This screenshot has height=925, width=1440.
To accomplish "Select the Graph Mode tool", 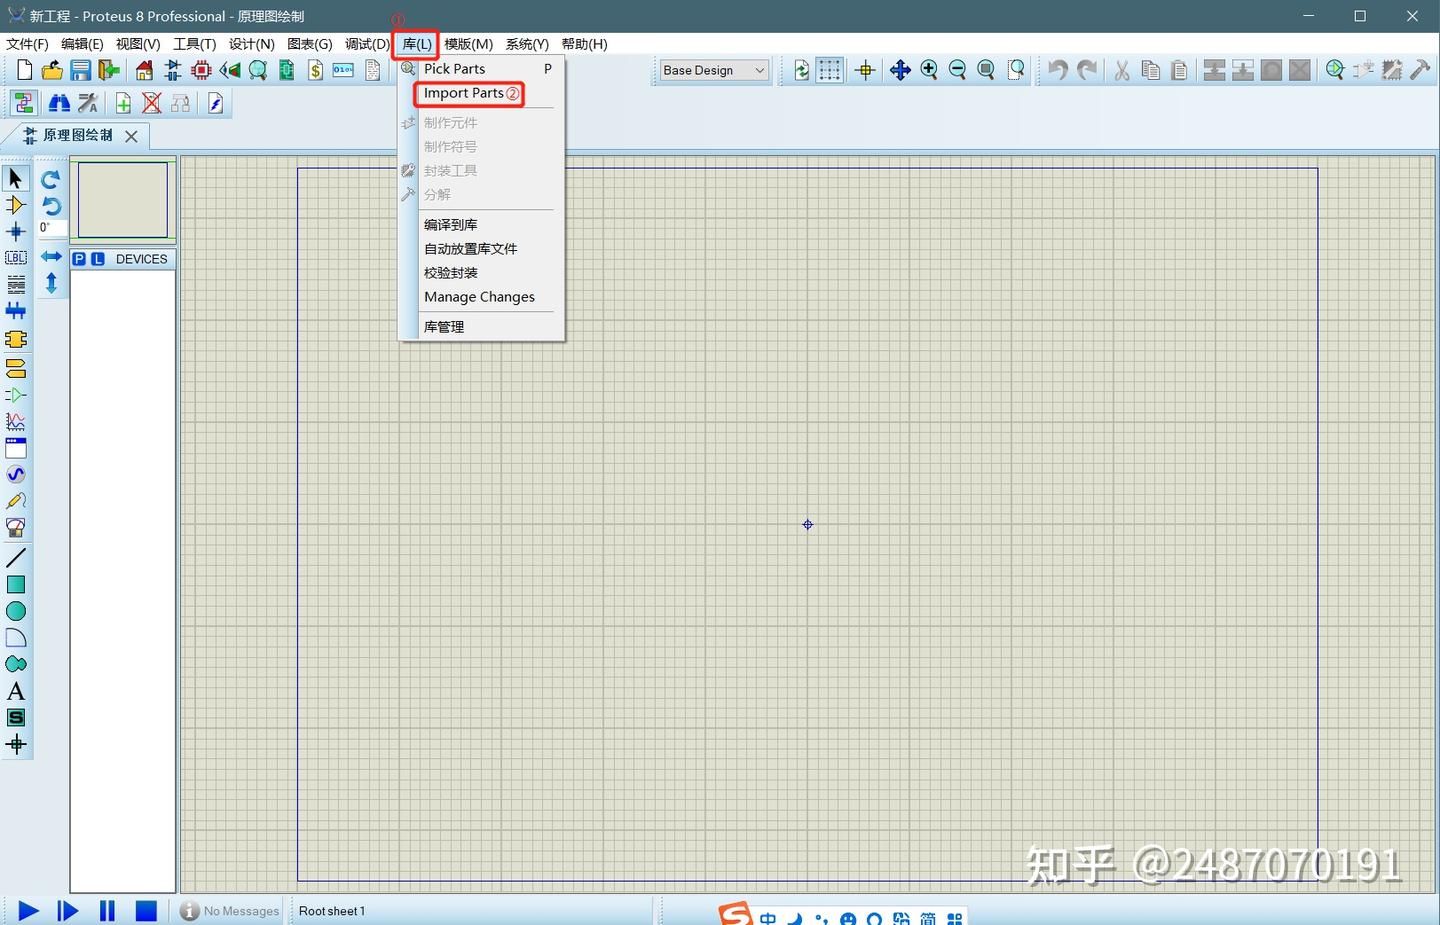I will [16, 423].
